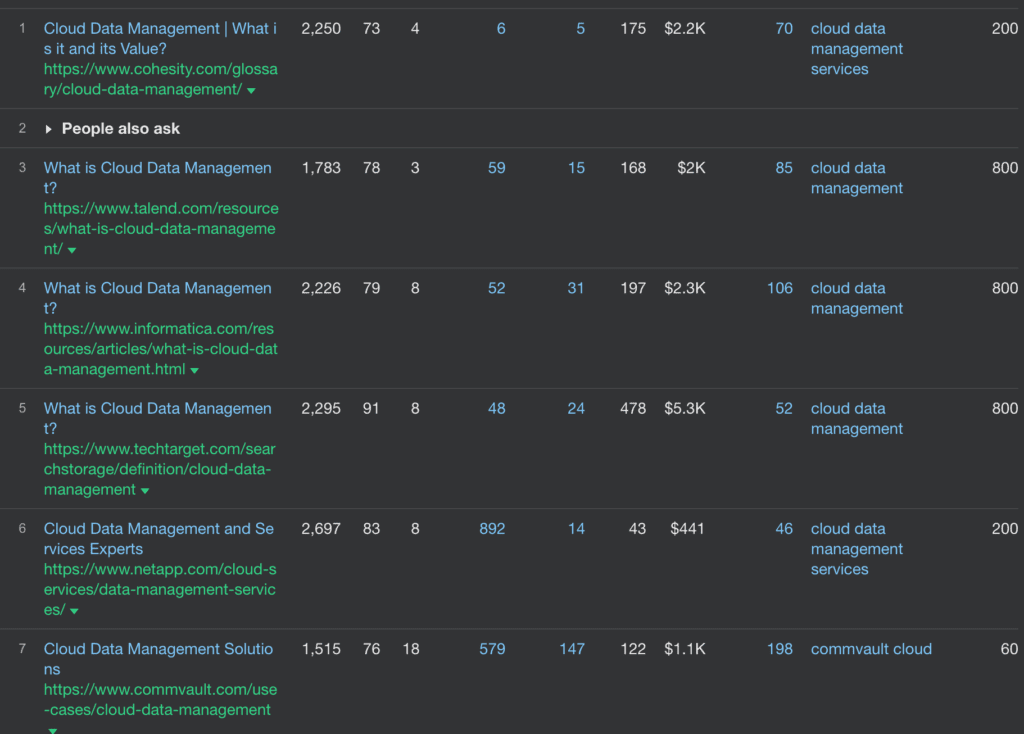Click value 24 in techtarget row
The height and width of the screenshot is (734, 1024).
point(576,408)
